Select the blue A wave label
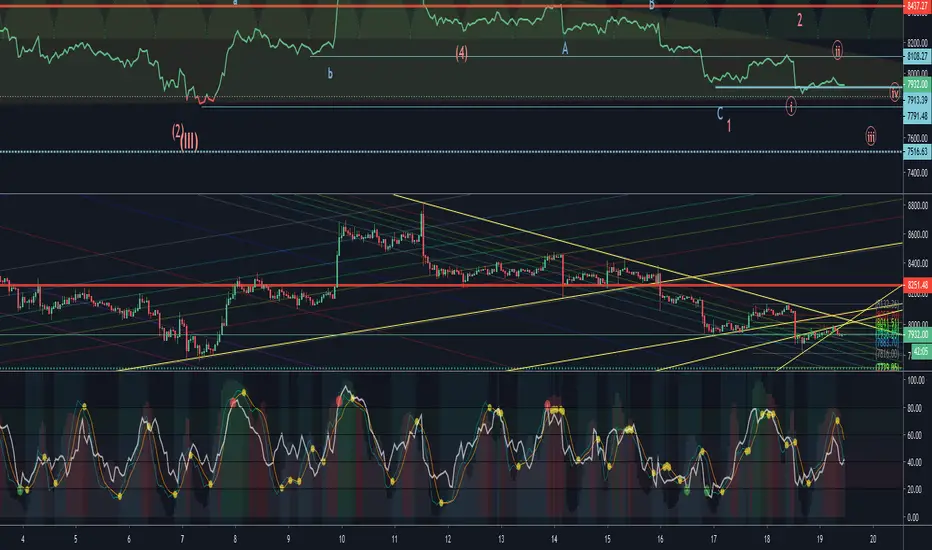The width and height of the screenshot is (932, 550). pos(565,47)
